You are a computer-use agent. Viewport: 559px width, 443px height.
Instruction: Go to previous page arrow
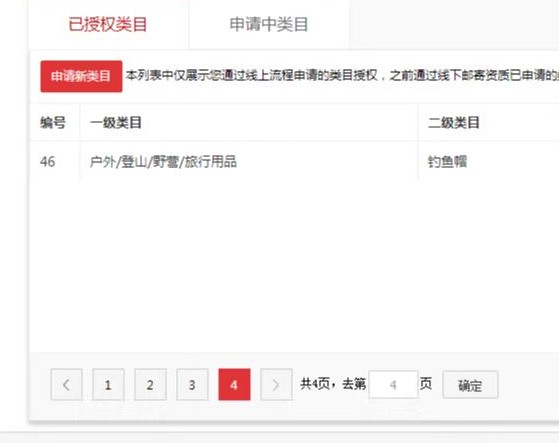66,385
